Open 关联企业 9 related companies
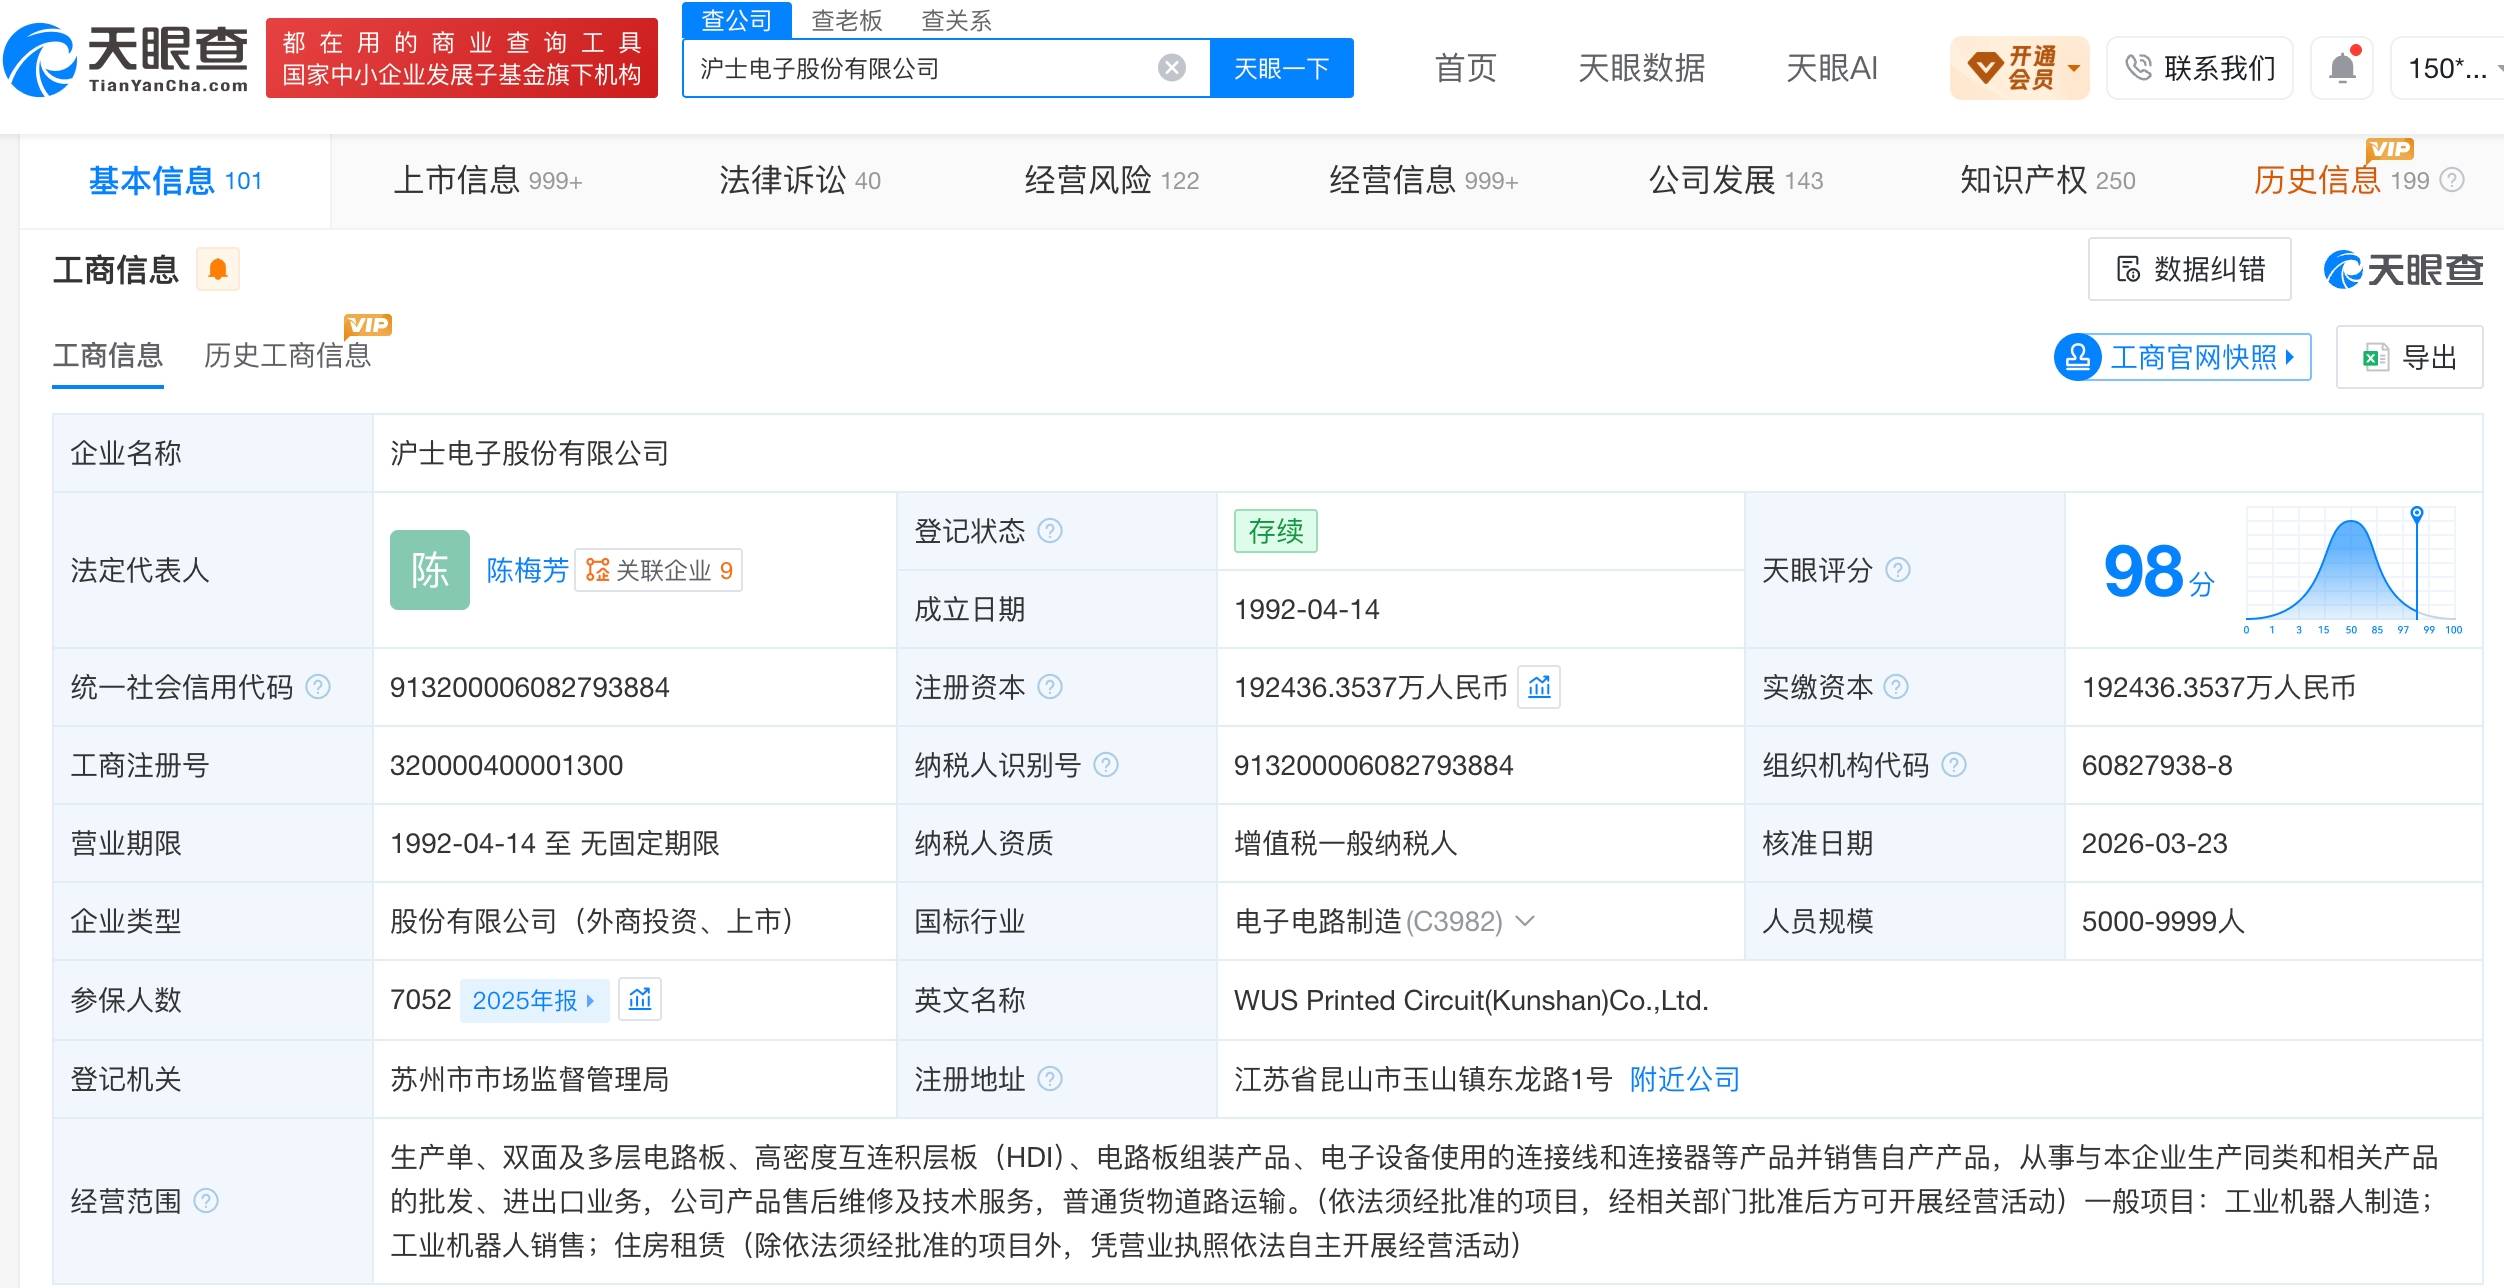Image resolution: width=2504 pixels, height=1288 pixels. (x=659, y=570)
